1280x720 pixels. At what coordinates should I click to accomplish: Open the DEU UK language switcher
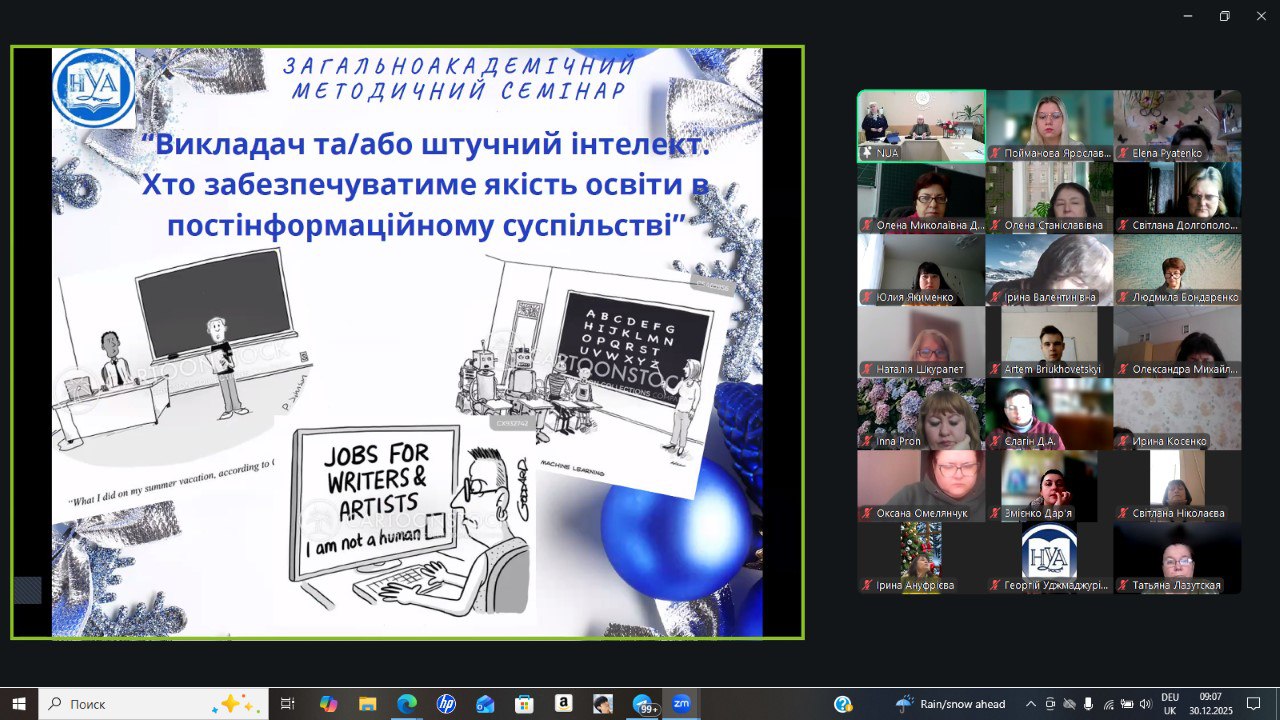[x=1169, y=704]
